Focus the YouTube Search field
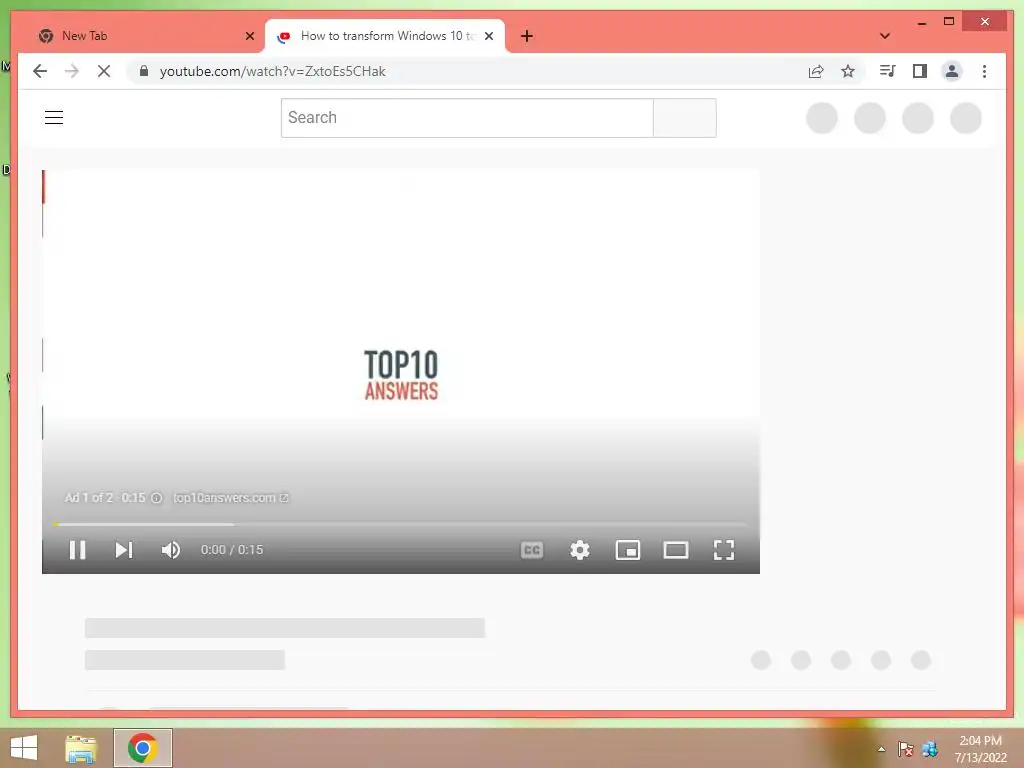Viewport: 1024px width, 768px height. (467, 118)
